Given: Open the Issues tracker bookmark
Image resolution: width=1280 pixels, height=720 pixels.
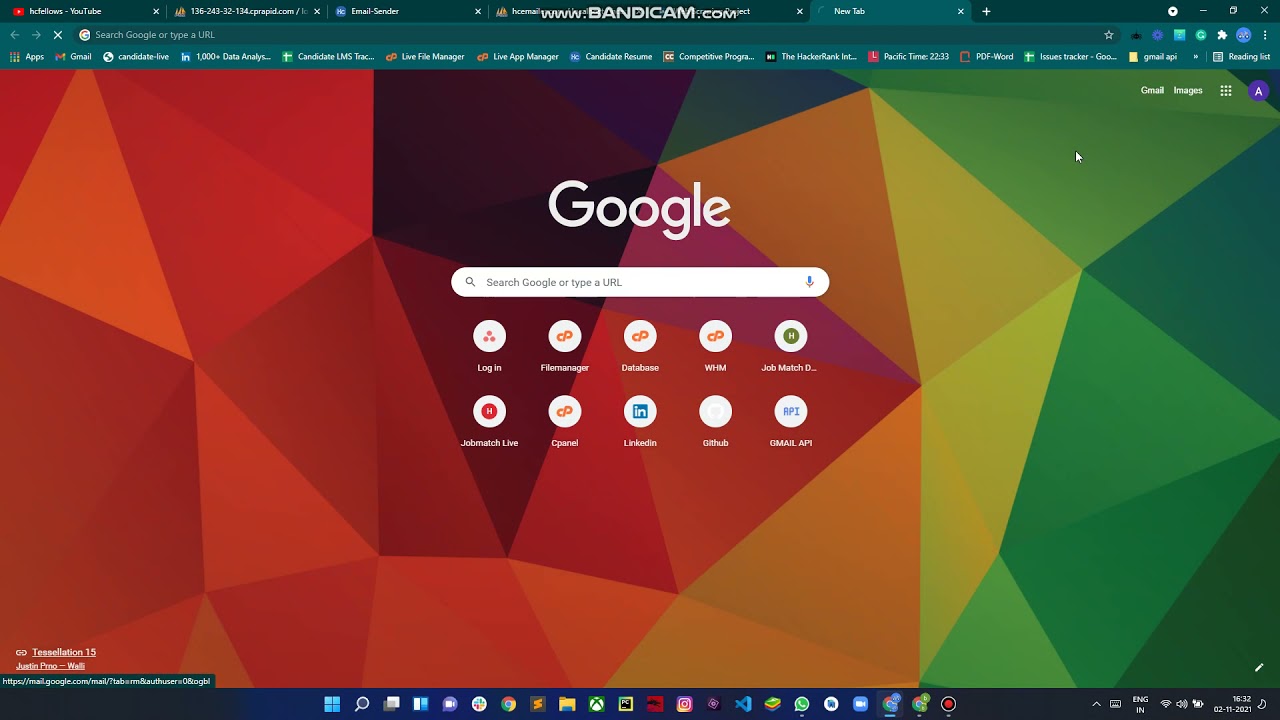Looking at the screenshot, I should pyautogui.click(x=1070, y=57).
